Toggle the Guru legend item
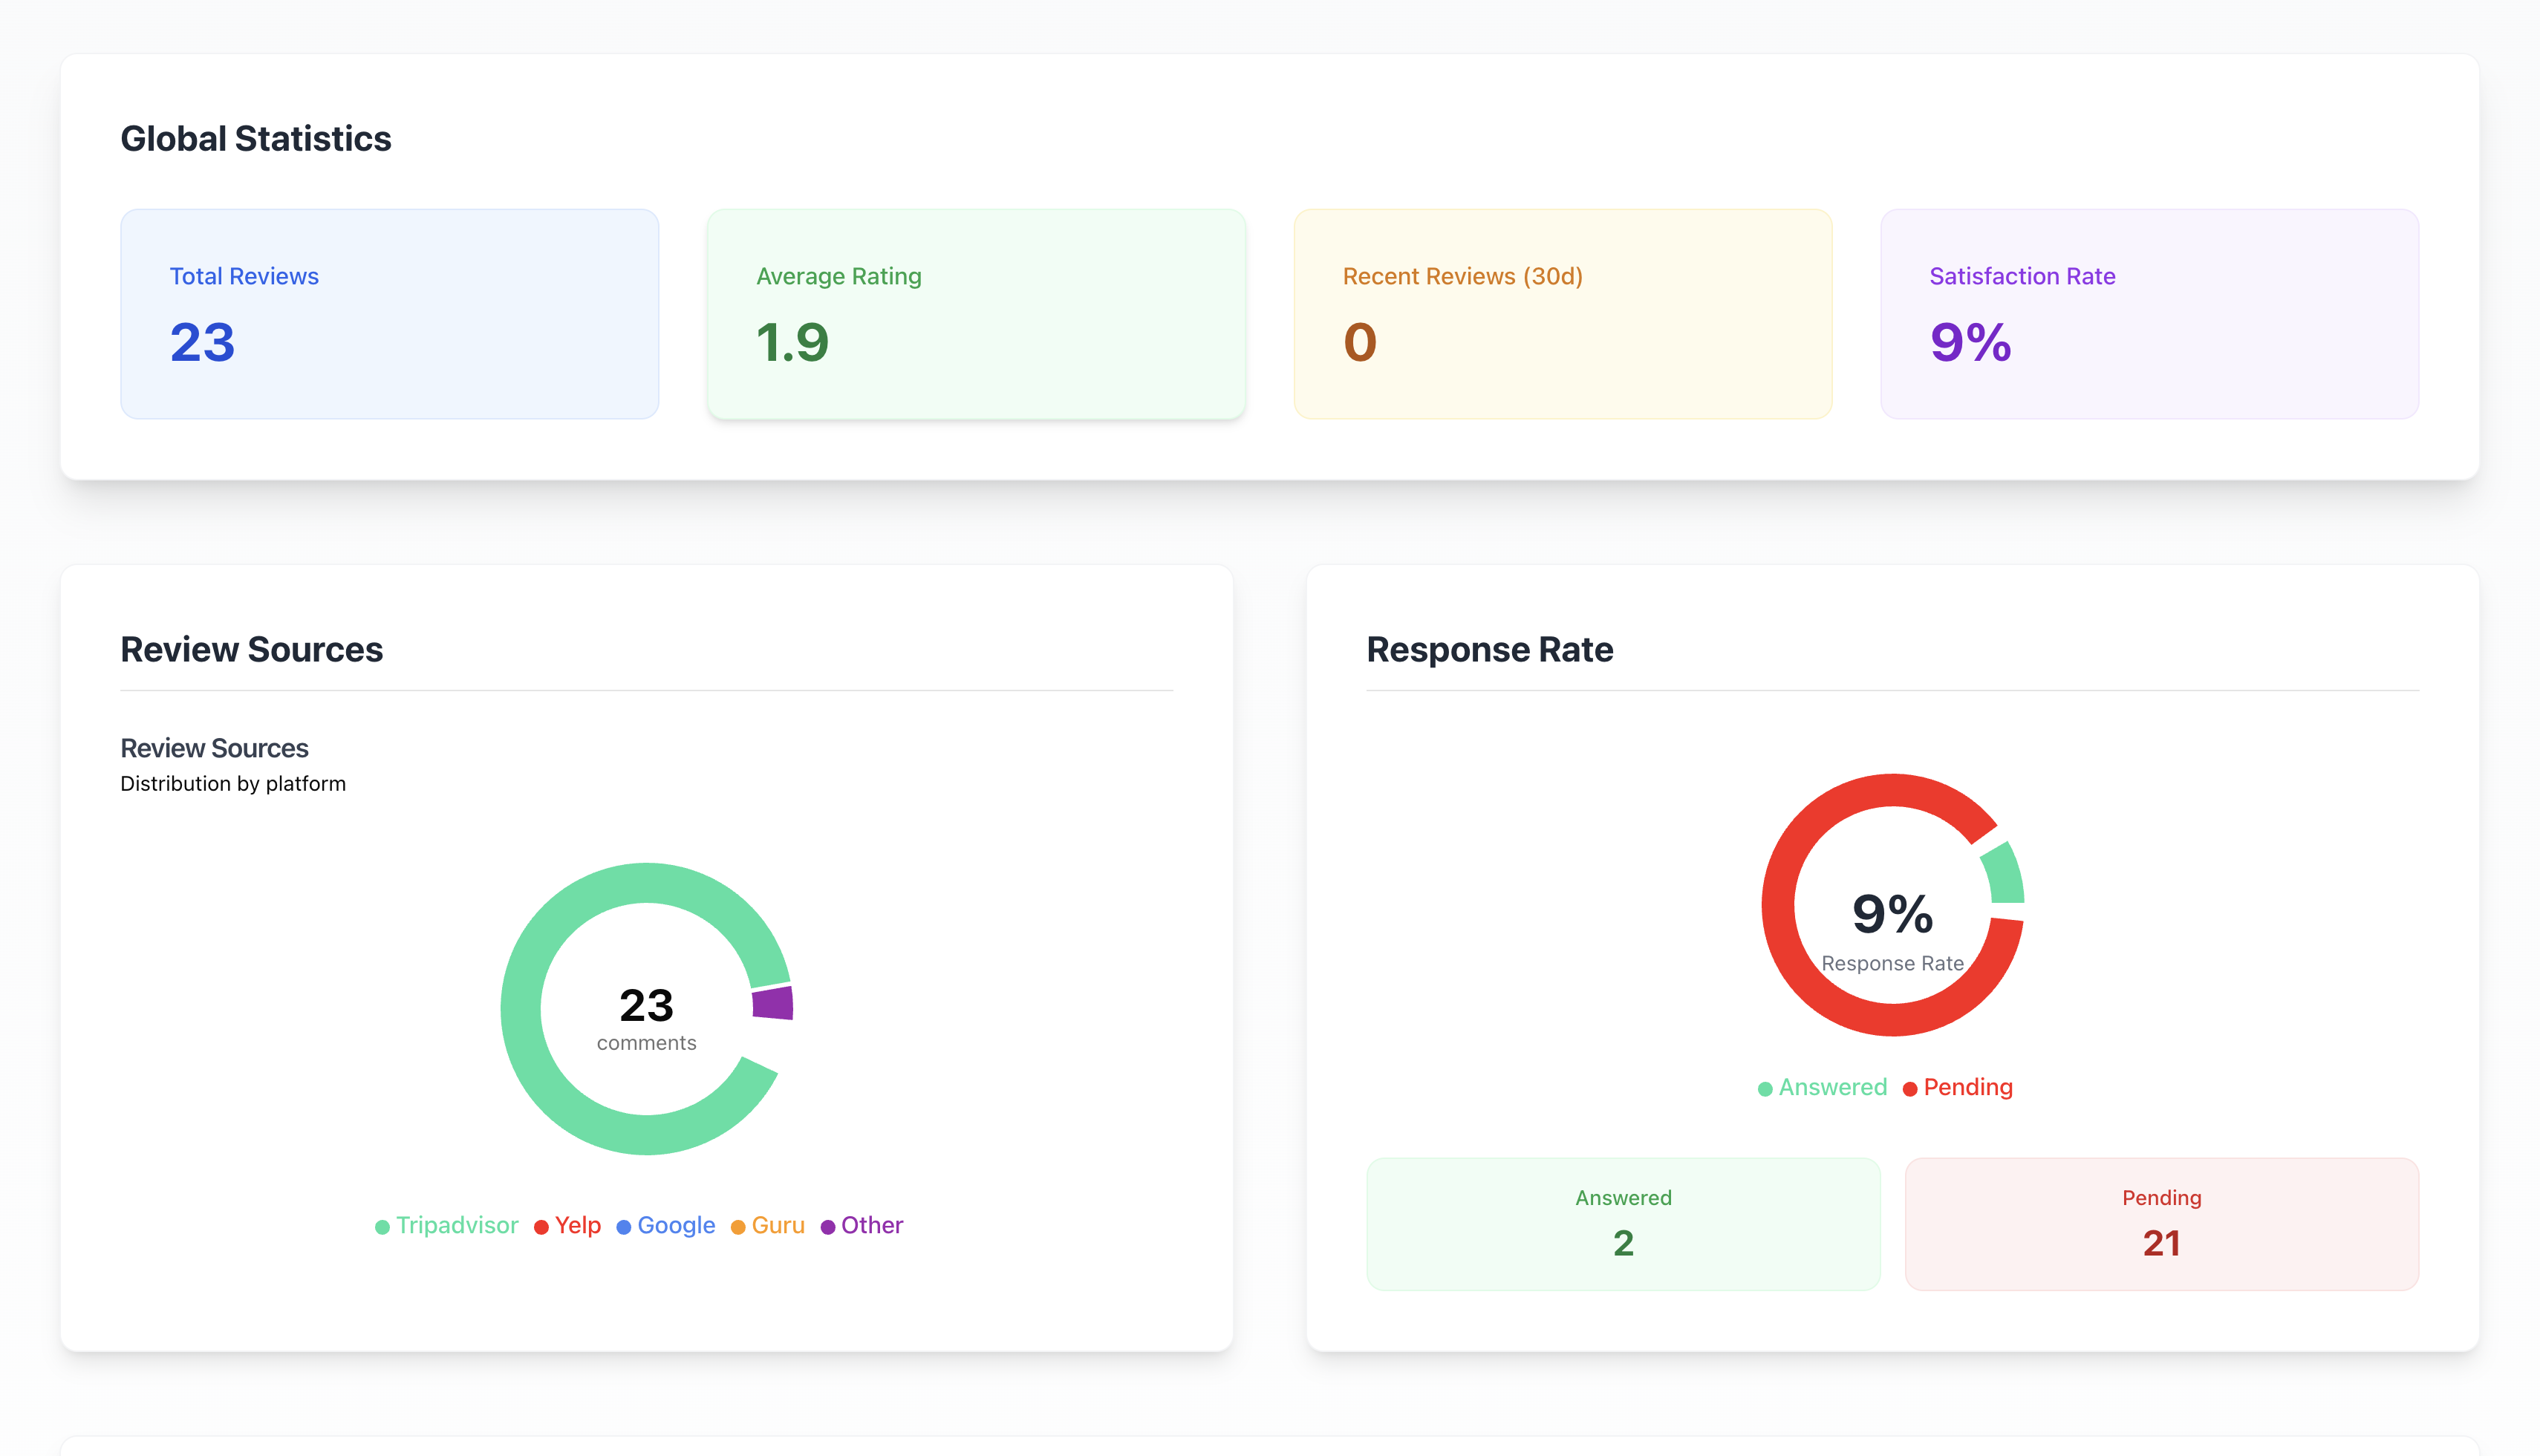Screen dimensions: 2540x1456 [778, 1225]
